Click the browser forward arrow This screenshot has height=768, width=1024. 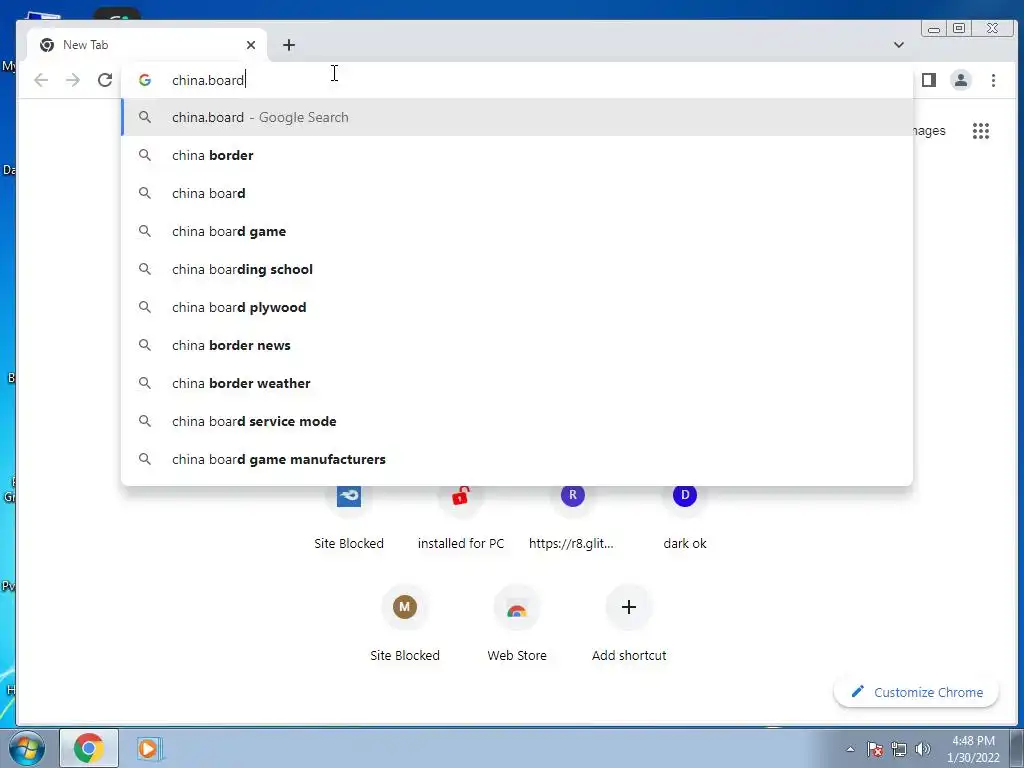click(73, 80)
